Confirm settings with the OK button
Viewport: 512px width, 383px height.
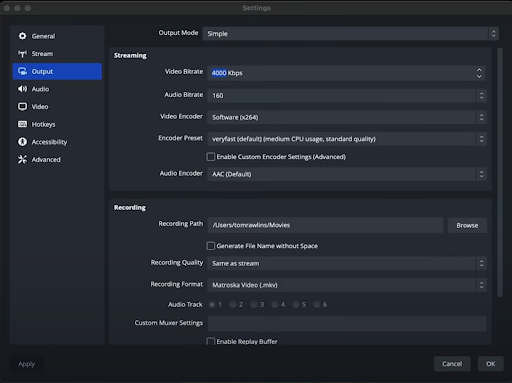pos(490,364)
